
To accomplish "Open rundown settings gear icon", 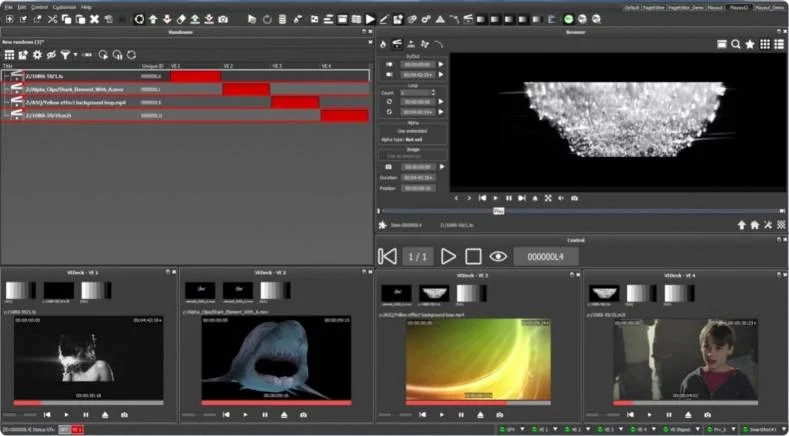I will pos(37,55).
